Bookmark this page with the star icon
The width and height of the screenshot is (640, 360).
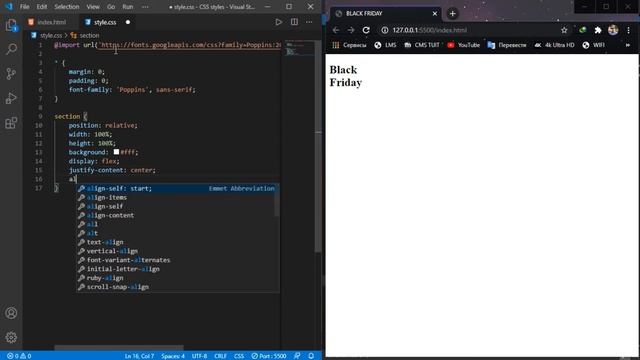coord(564,30)
